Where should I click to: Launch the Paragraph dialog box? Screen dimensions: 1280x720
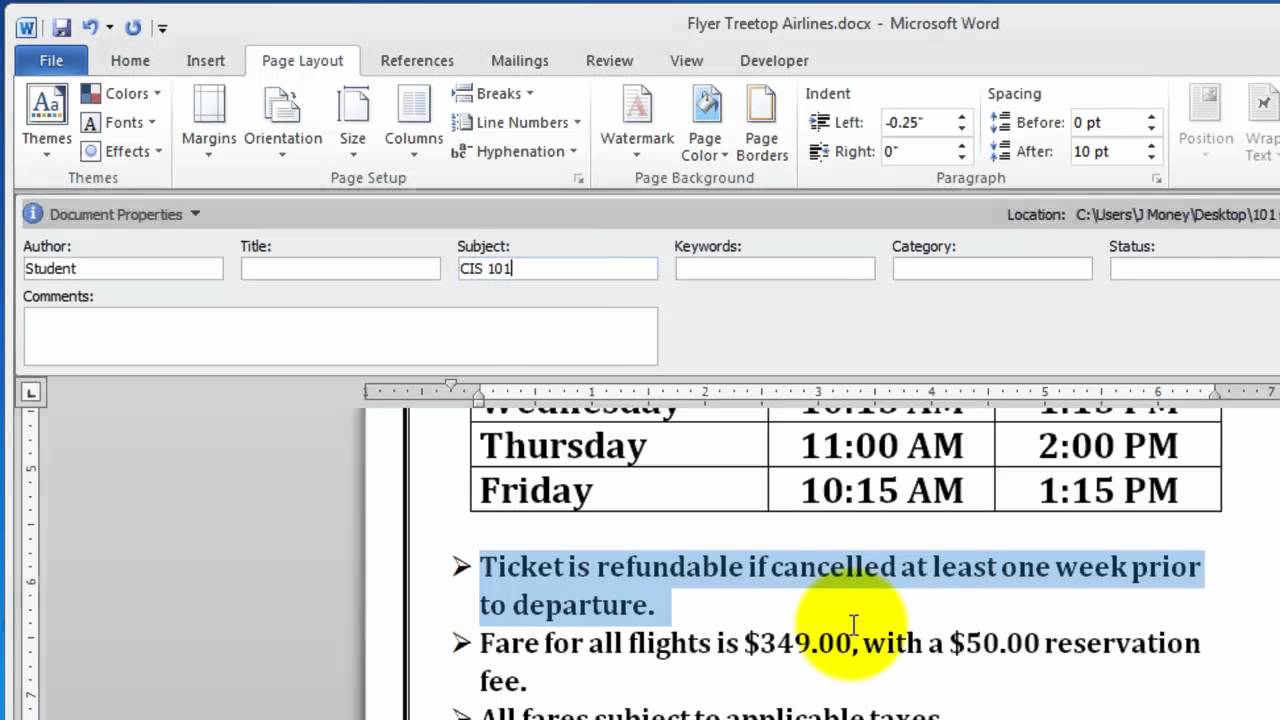(x=1157, y=178)
